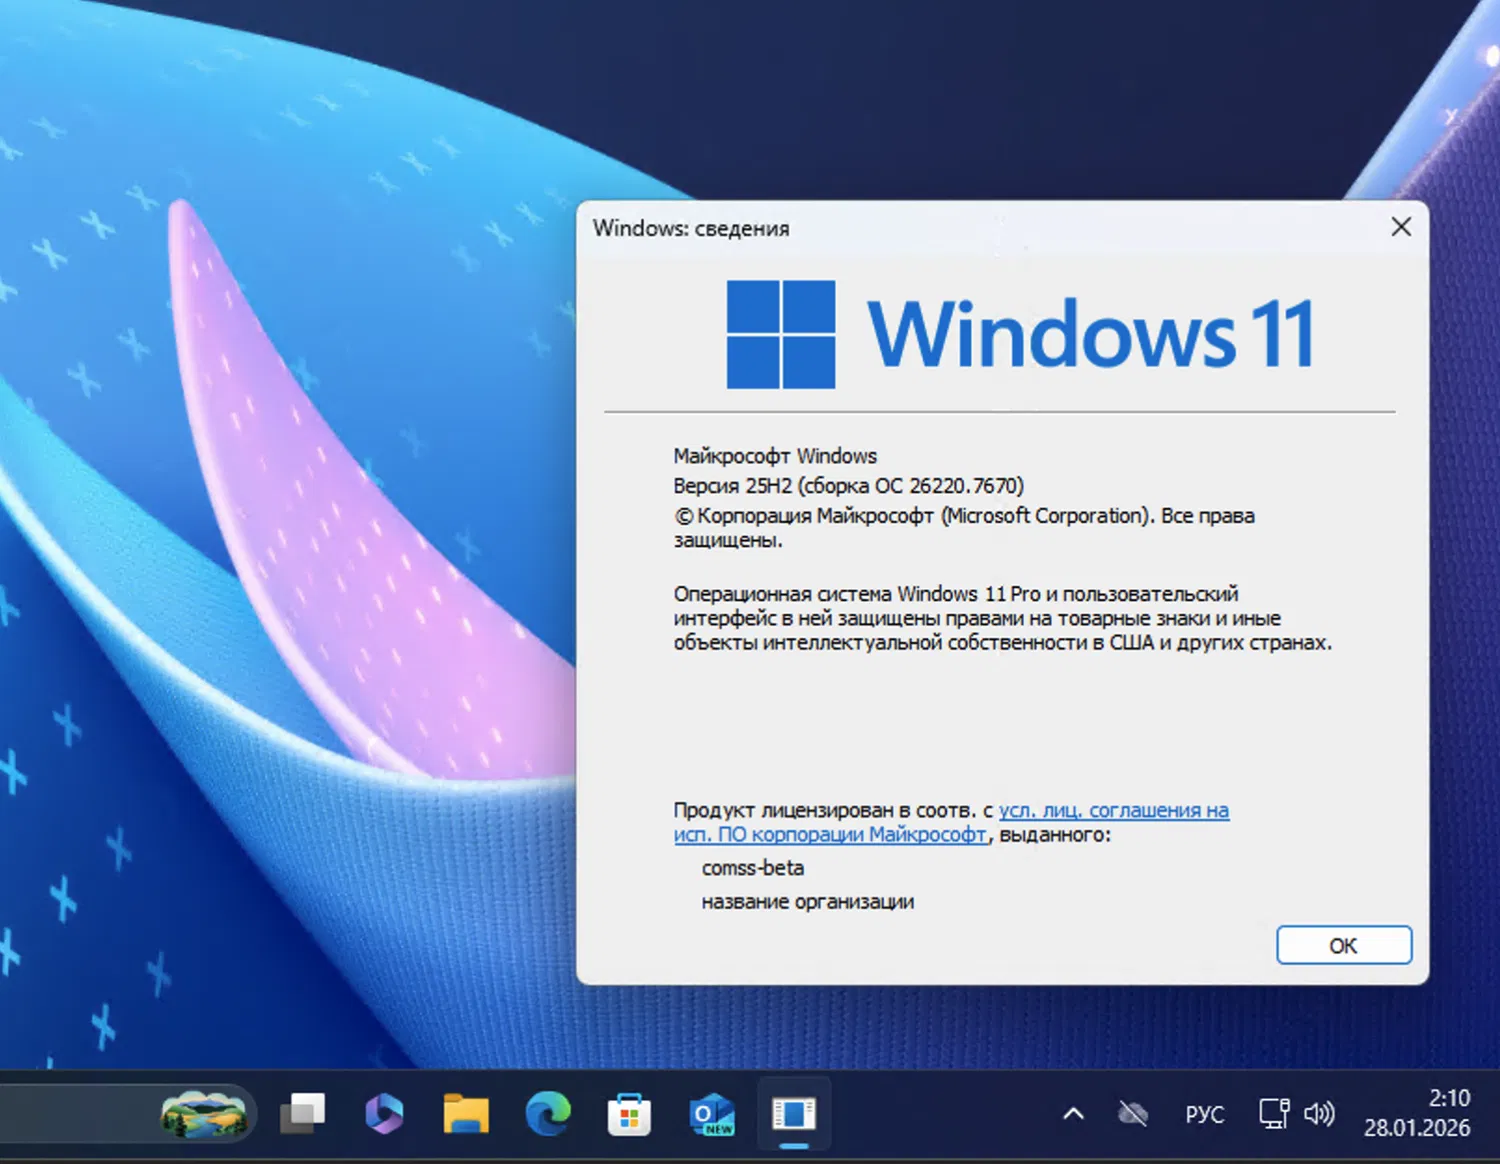
Task: Click the исп. ПО корпорации Майкрософт link
Action: click(828, 834)
